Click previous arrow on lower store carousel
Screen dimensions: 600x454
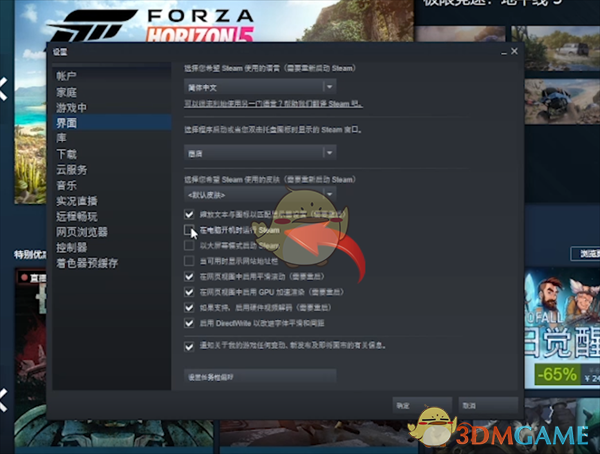tap(3, 400)
